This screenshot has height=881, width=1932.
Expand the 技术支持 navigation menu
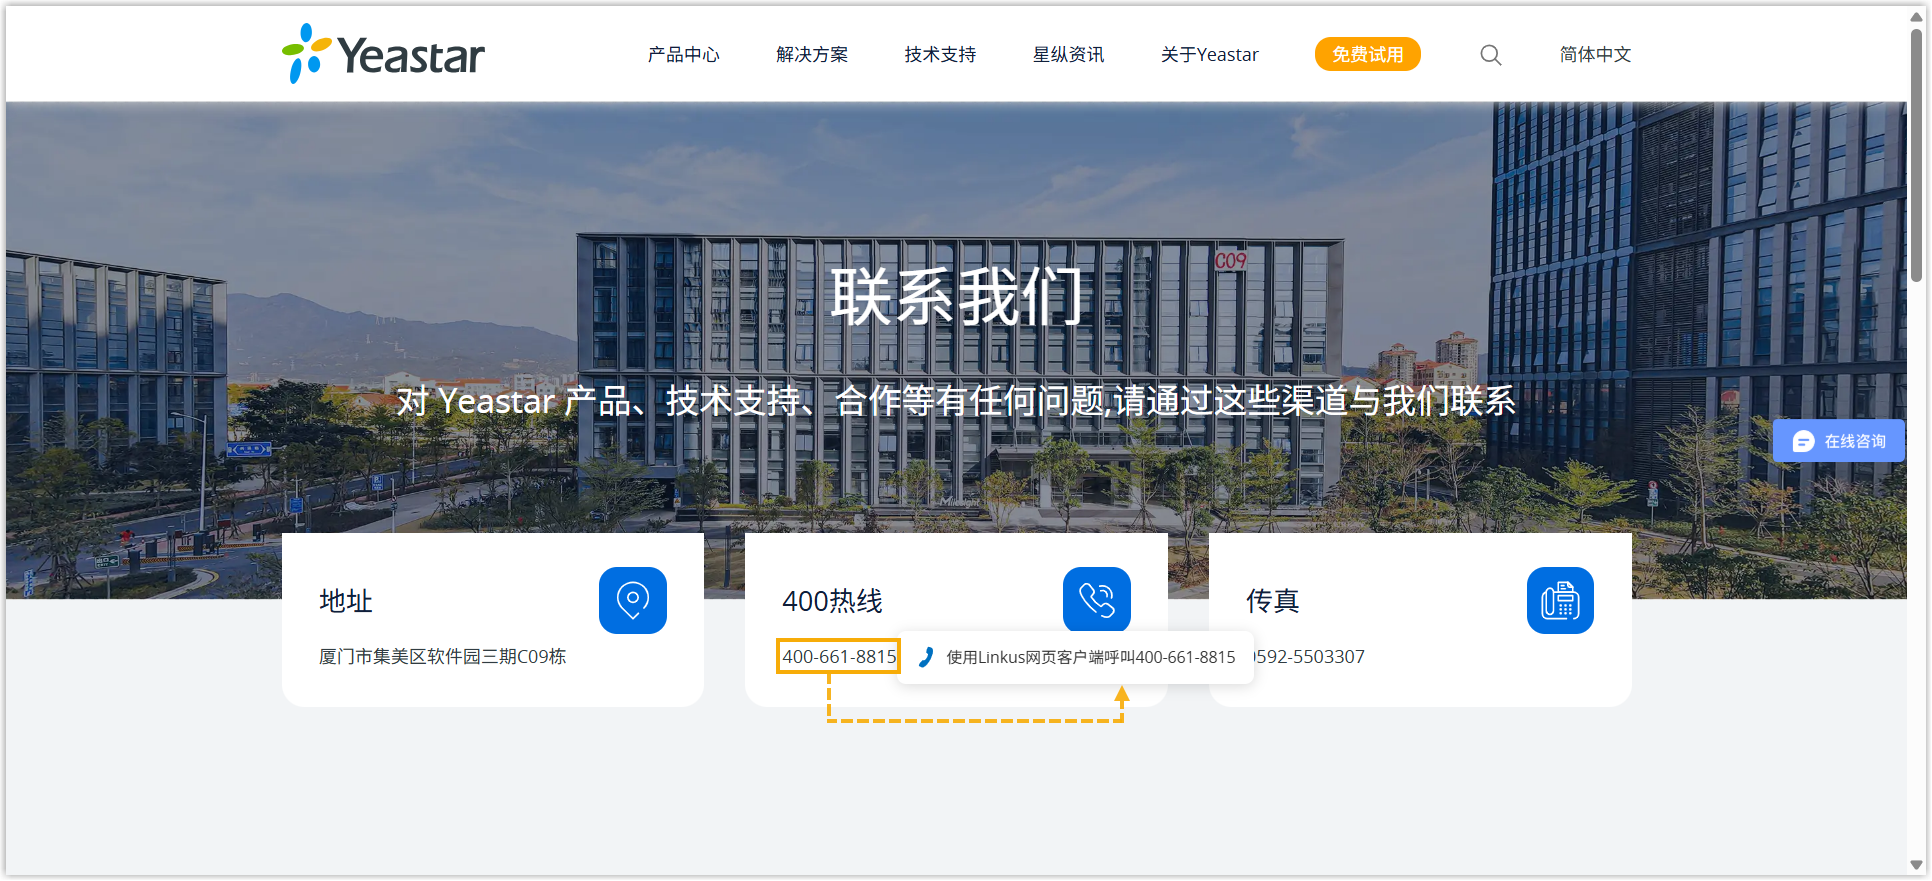coord(939,55)
